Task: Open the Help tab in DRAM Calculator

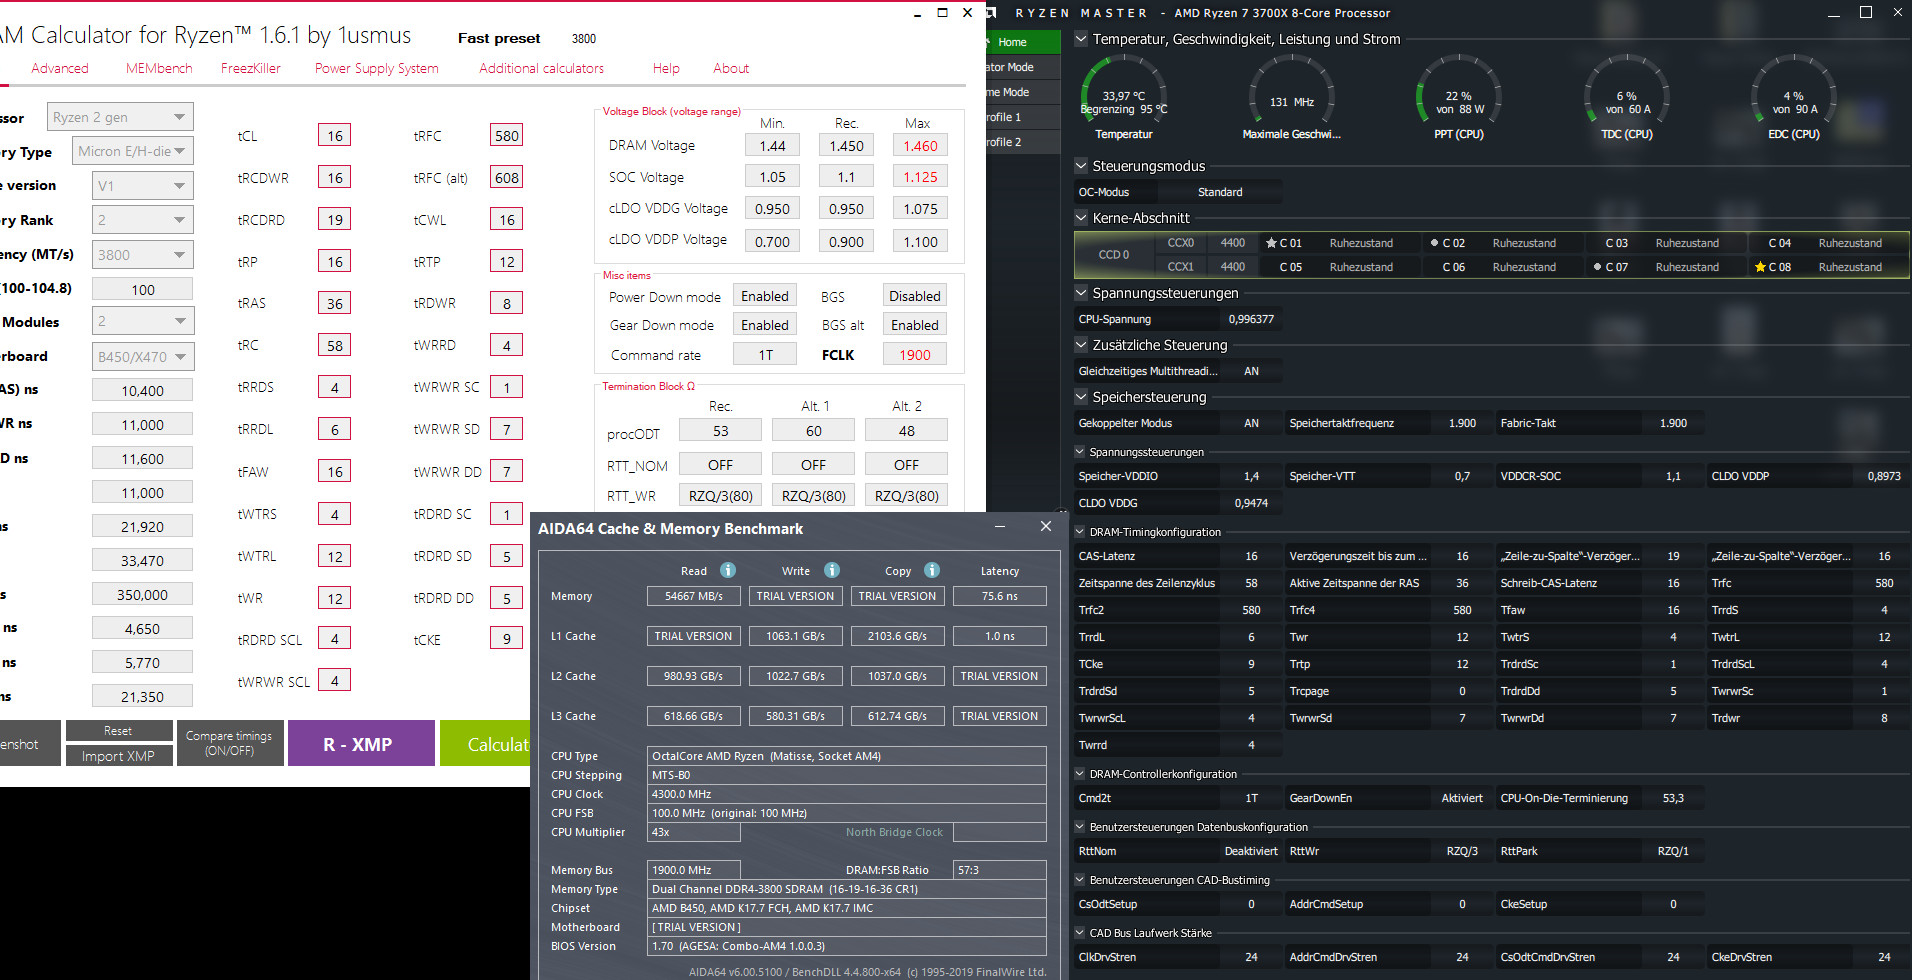Action: point(666,68)
